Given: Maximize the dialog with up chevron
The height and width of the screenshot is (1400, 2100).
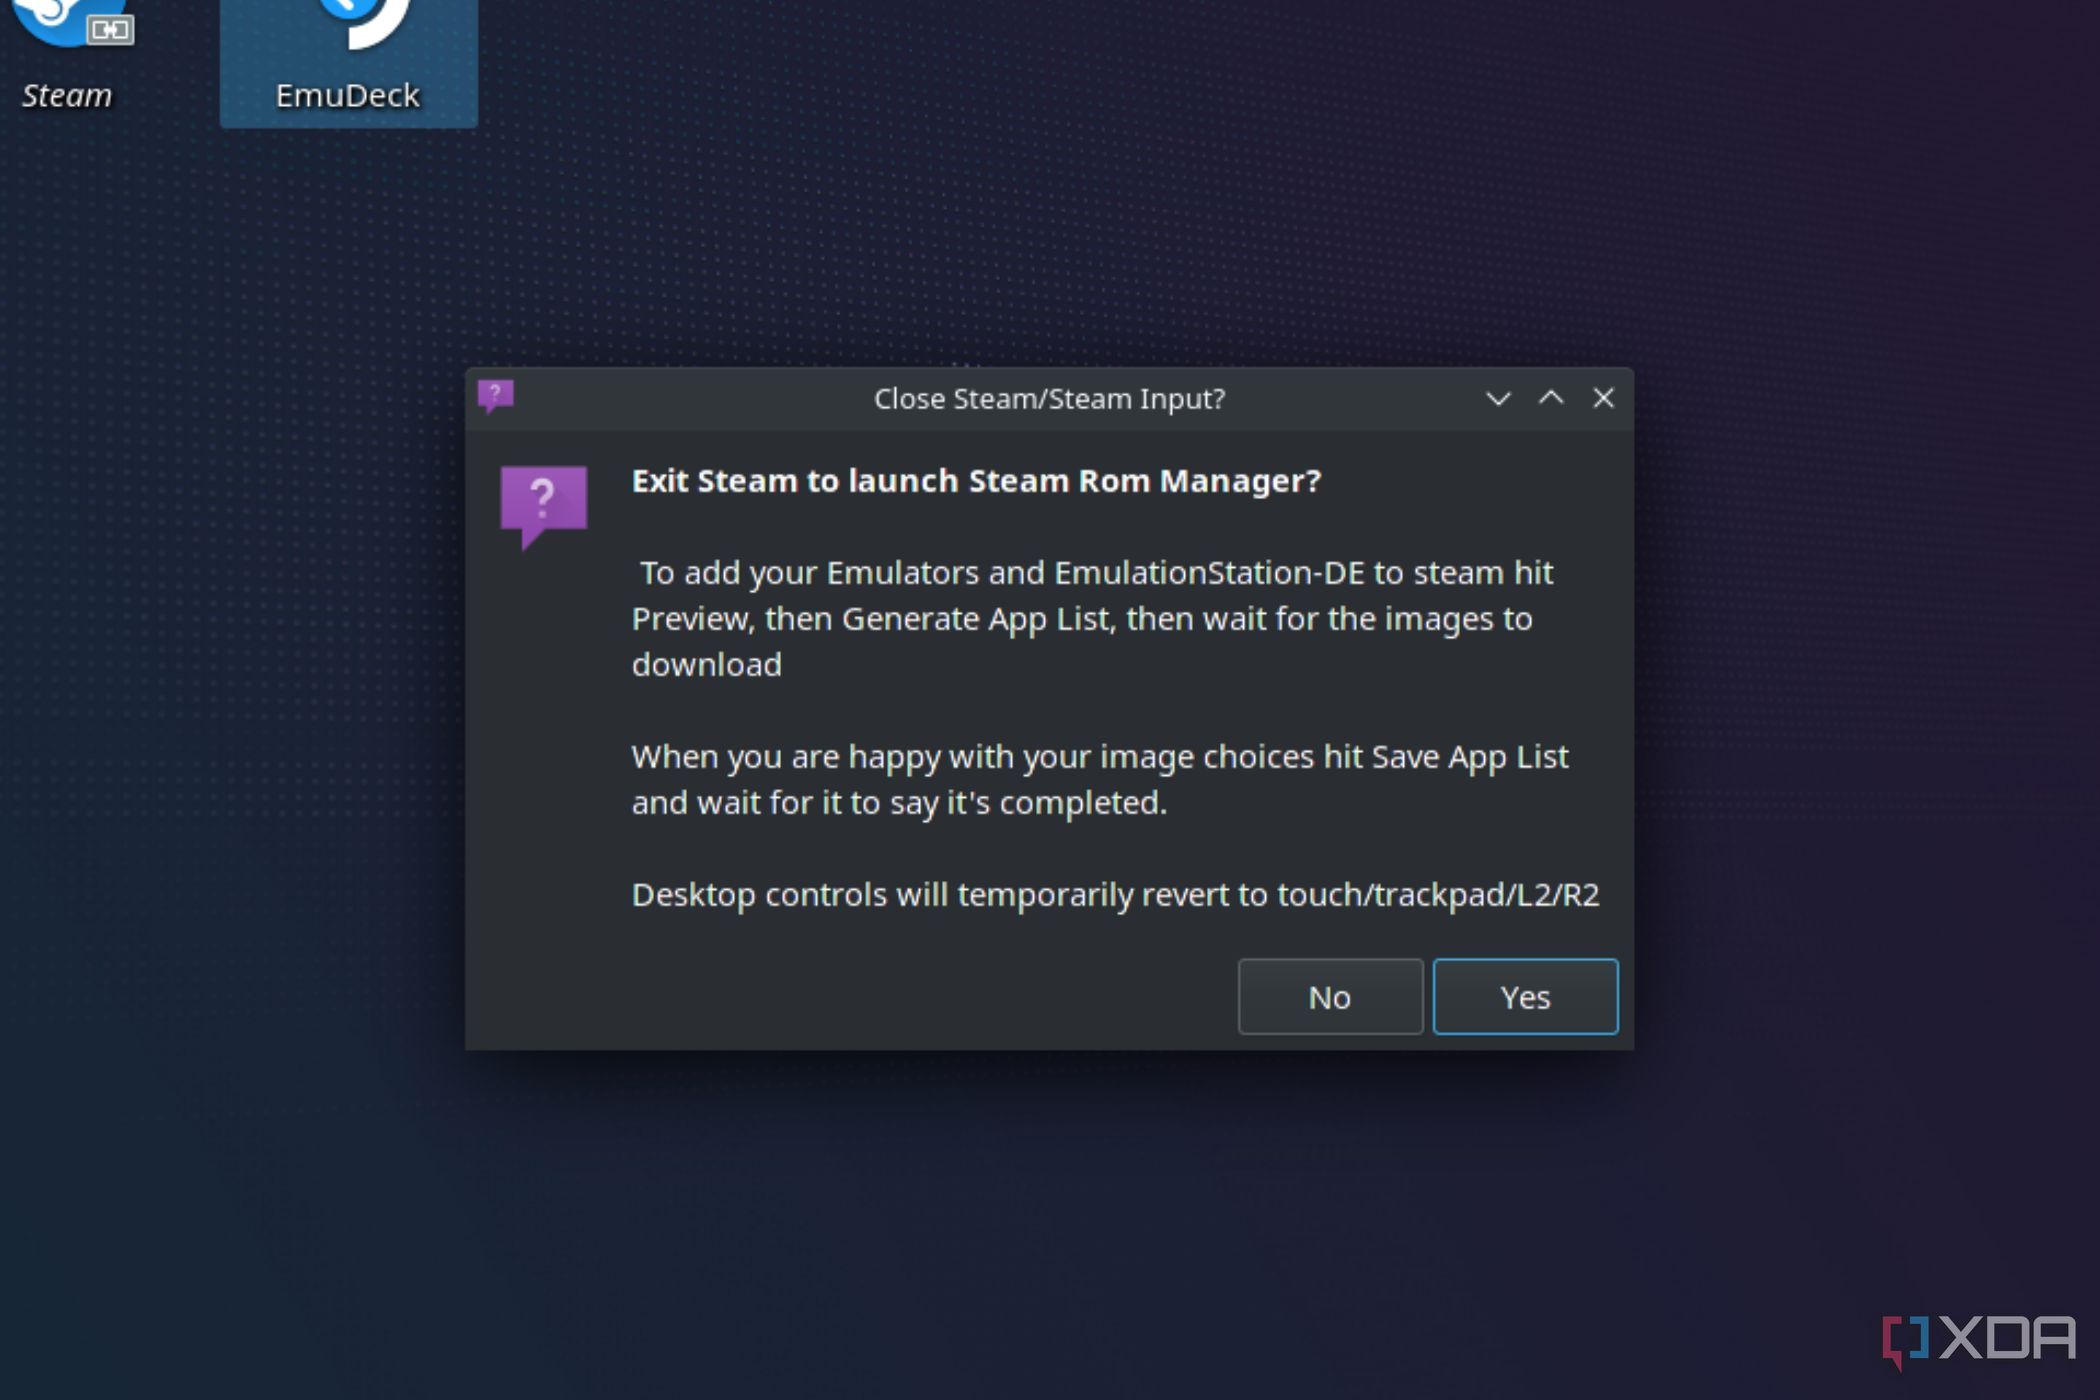Looking at the screenshot, I should click(x=1551, y=398).
